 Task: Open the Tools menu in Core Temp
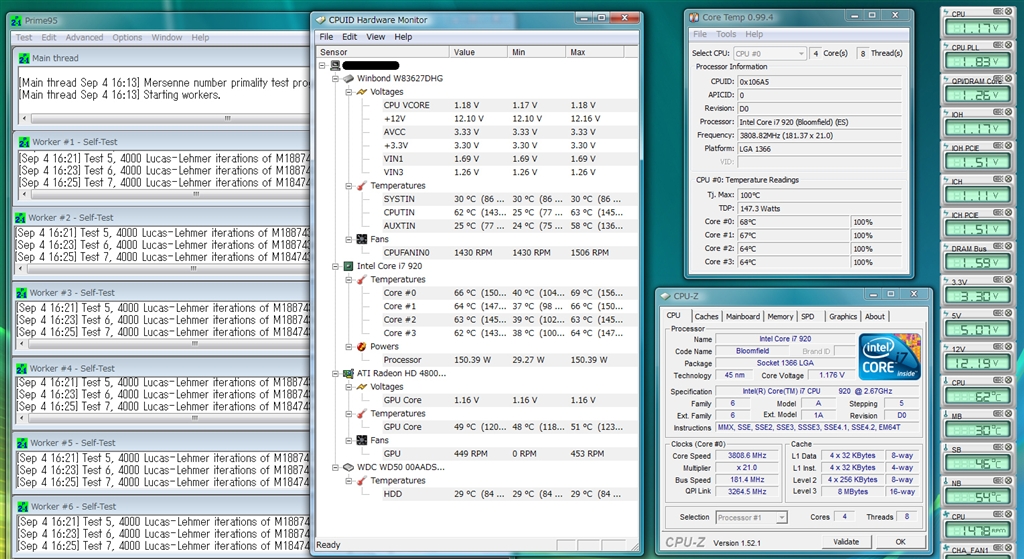tap(726, 34)
